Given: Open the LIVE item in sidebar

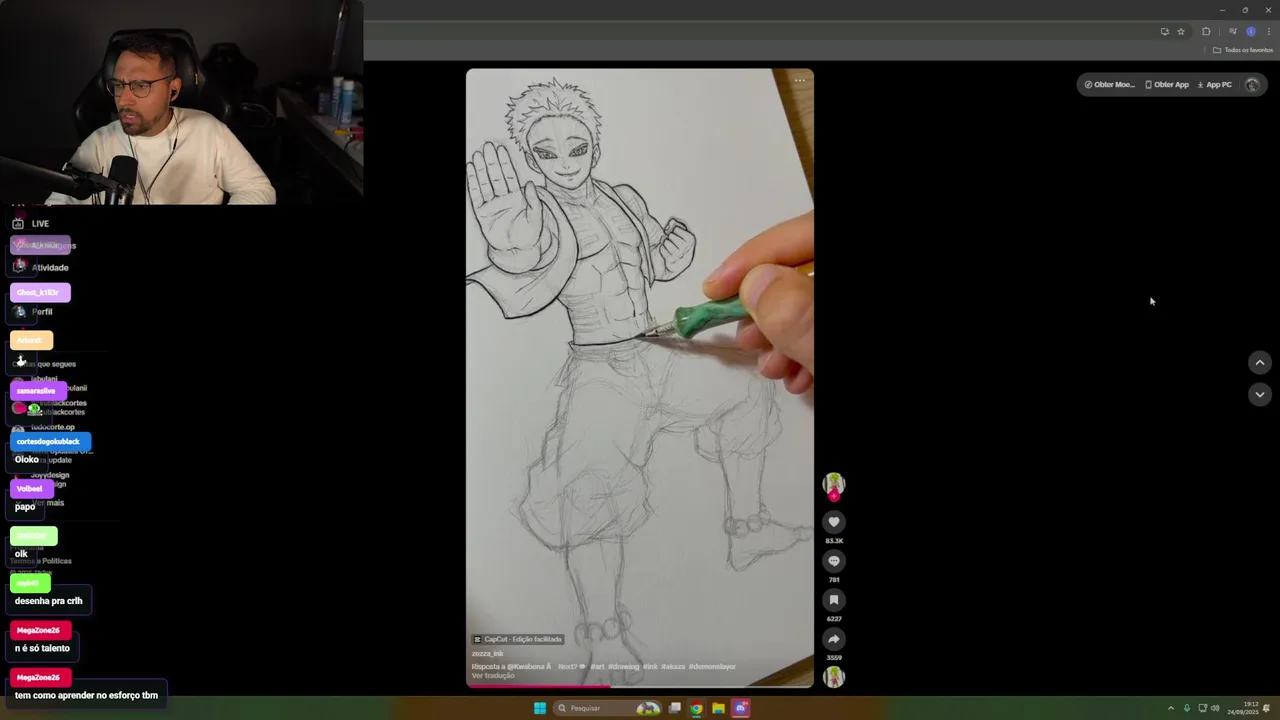Looking at the screenshot, I should (30, 224).
